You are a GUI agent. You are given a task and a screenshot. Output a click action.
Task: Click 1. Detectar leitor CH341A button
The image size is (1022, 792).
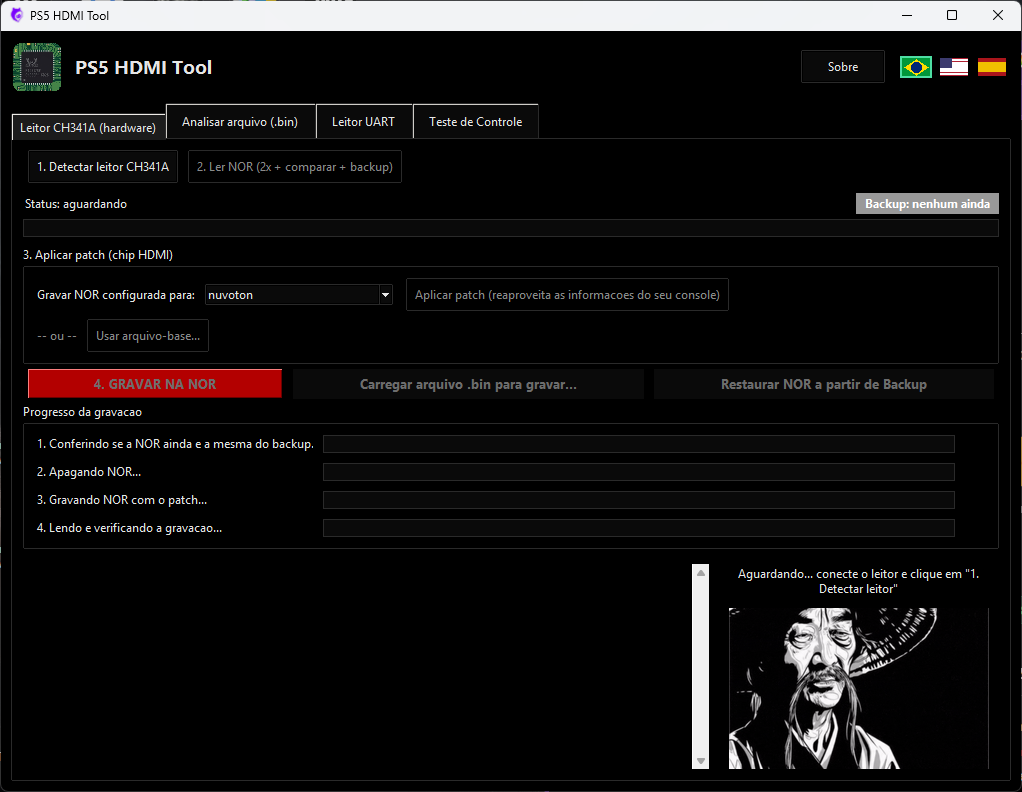(x=103, y=167)
